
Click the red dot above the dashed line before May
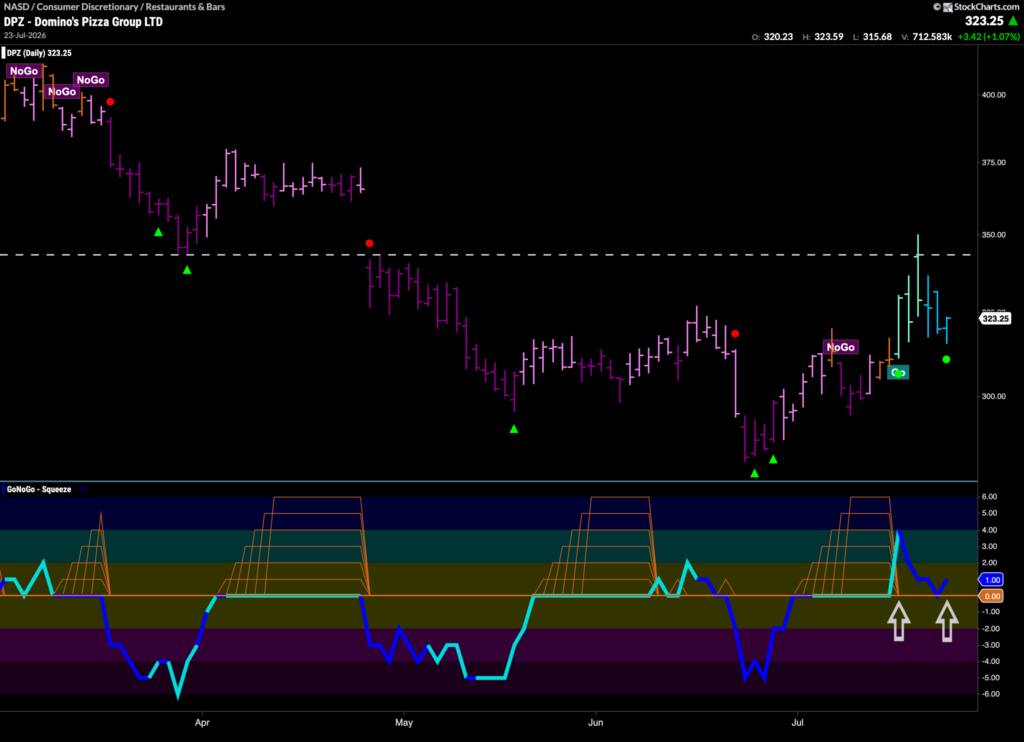(370, 243)
